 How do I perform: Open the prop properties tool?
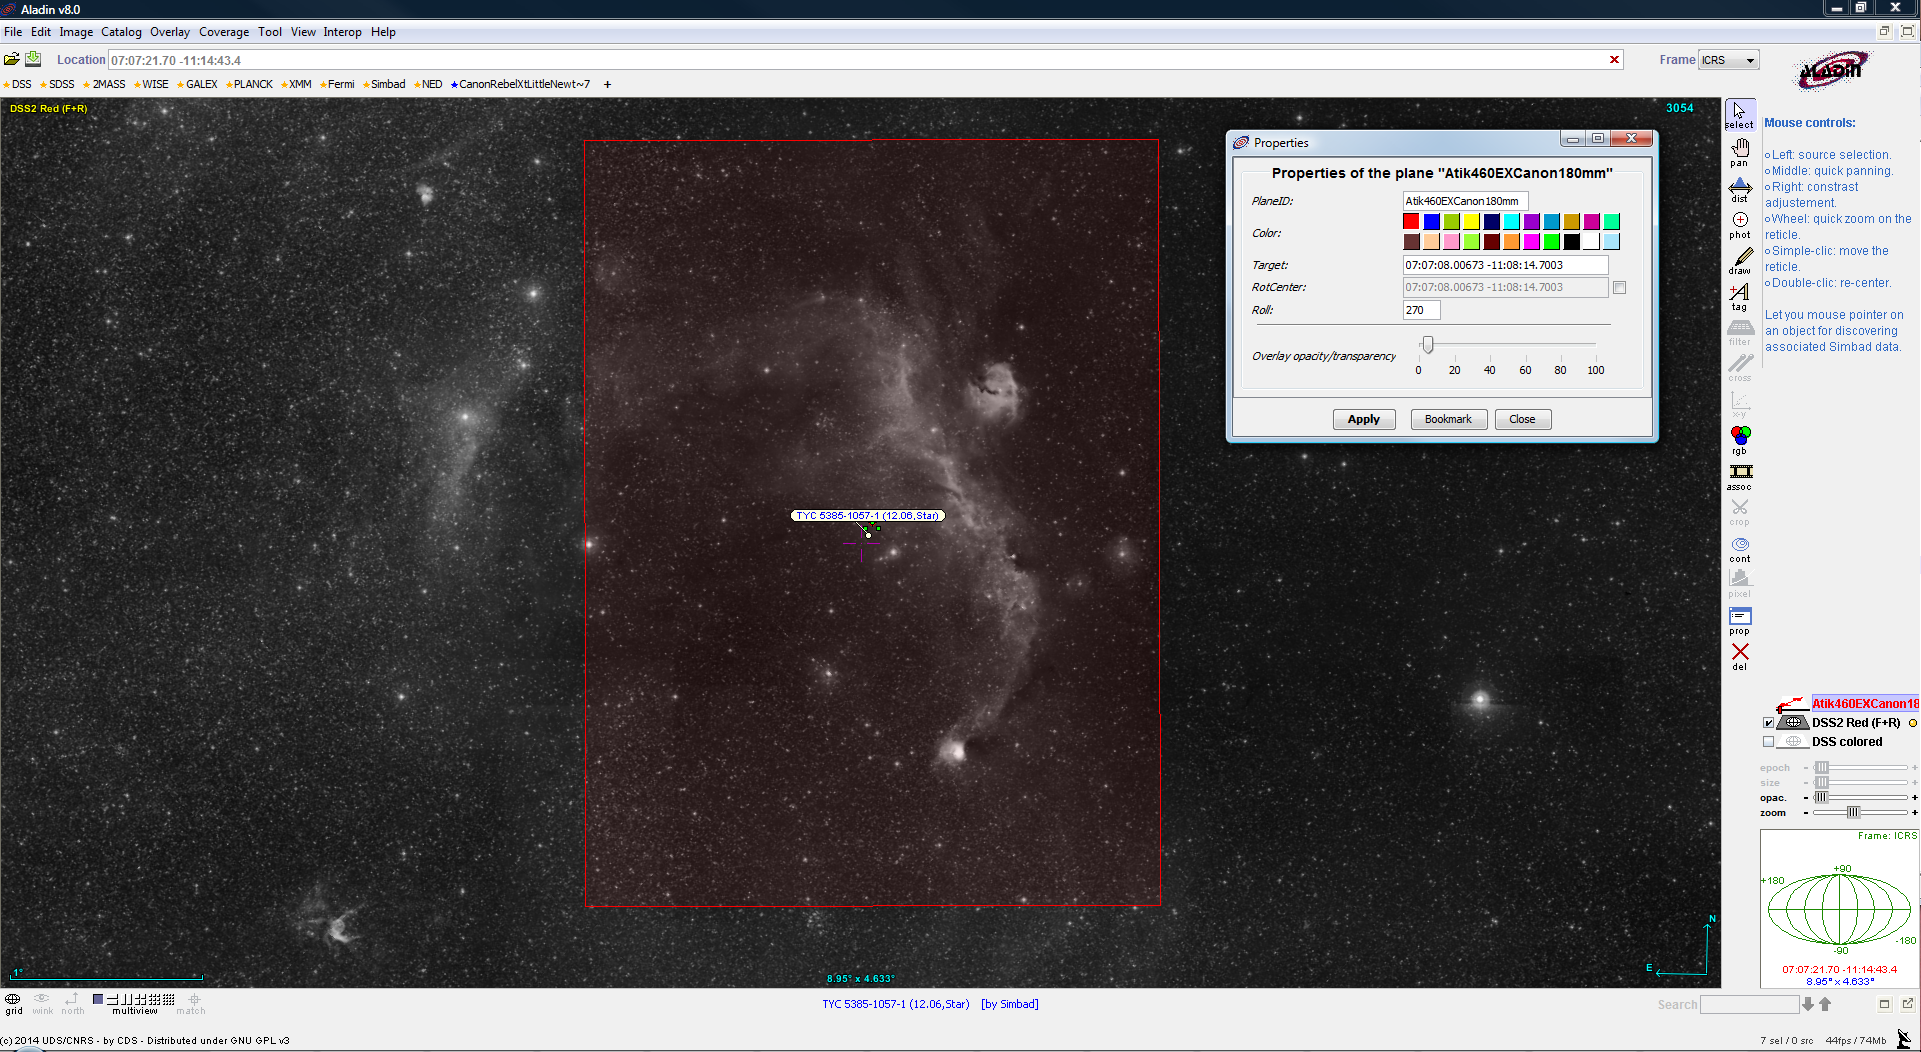[x=1740, y=620]
